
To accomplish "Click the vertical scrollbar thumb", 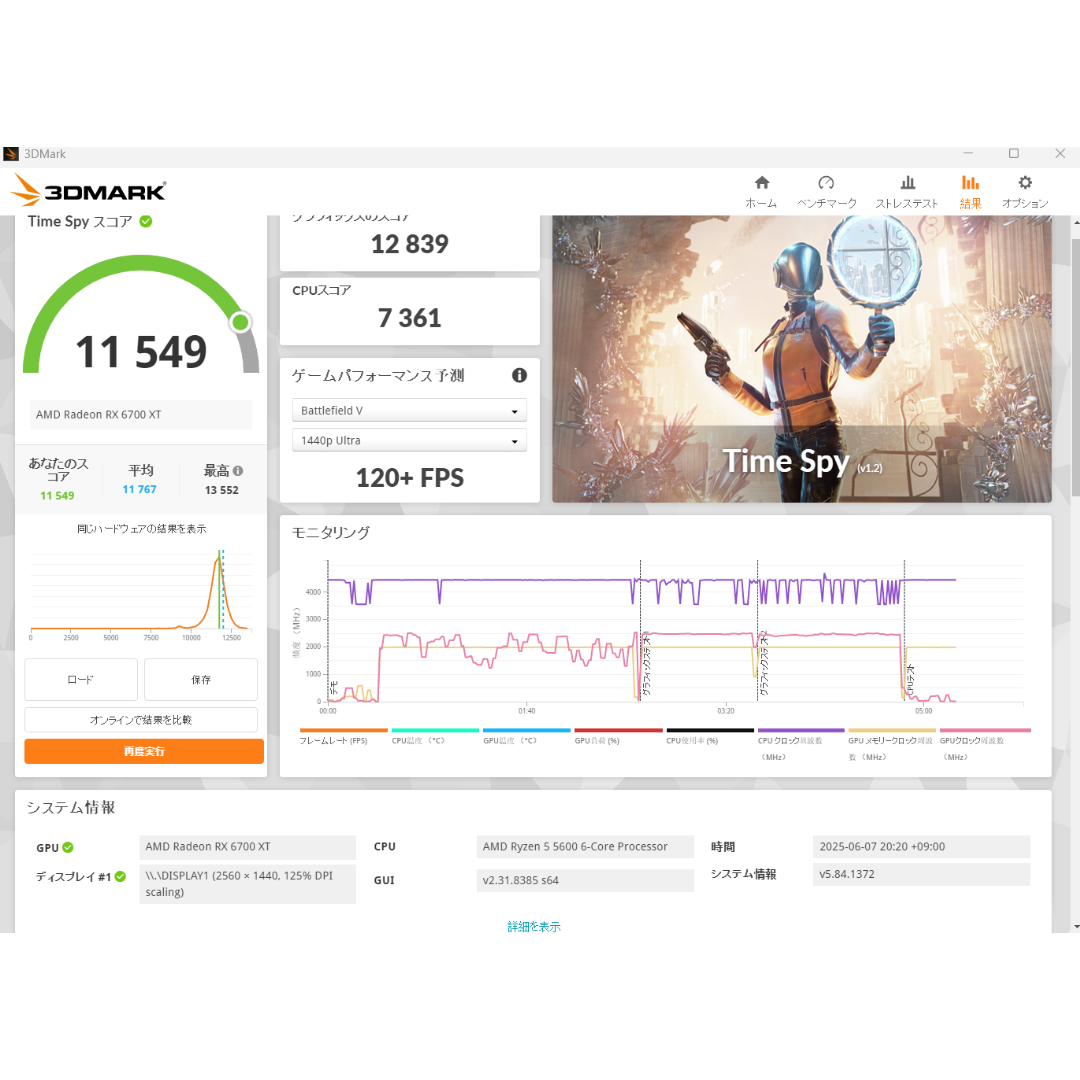I will click(1076, 367).
